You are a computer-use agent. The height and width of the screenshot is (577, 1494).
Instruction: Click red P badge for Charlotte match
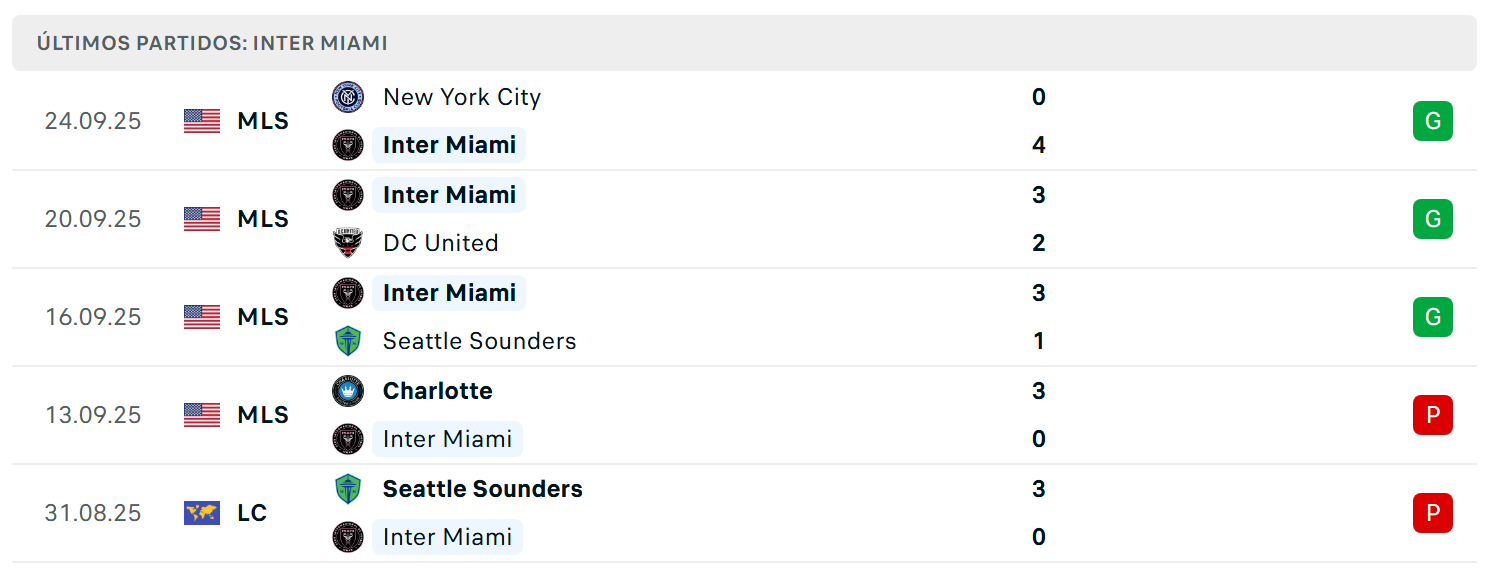coord(1432,415)
